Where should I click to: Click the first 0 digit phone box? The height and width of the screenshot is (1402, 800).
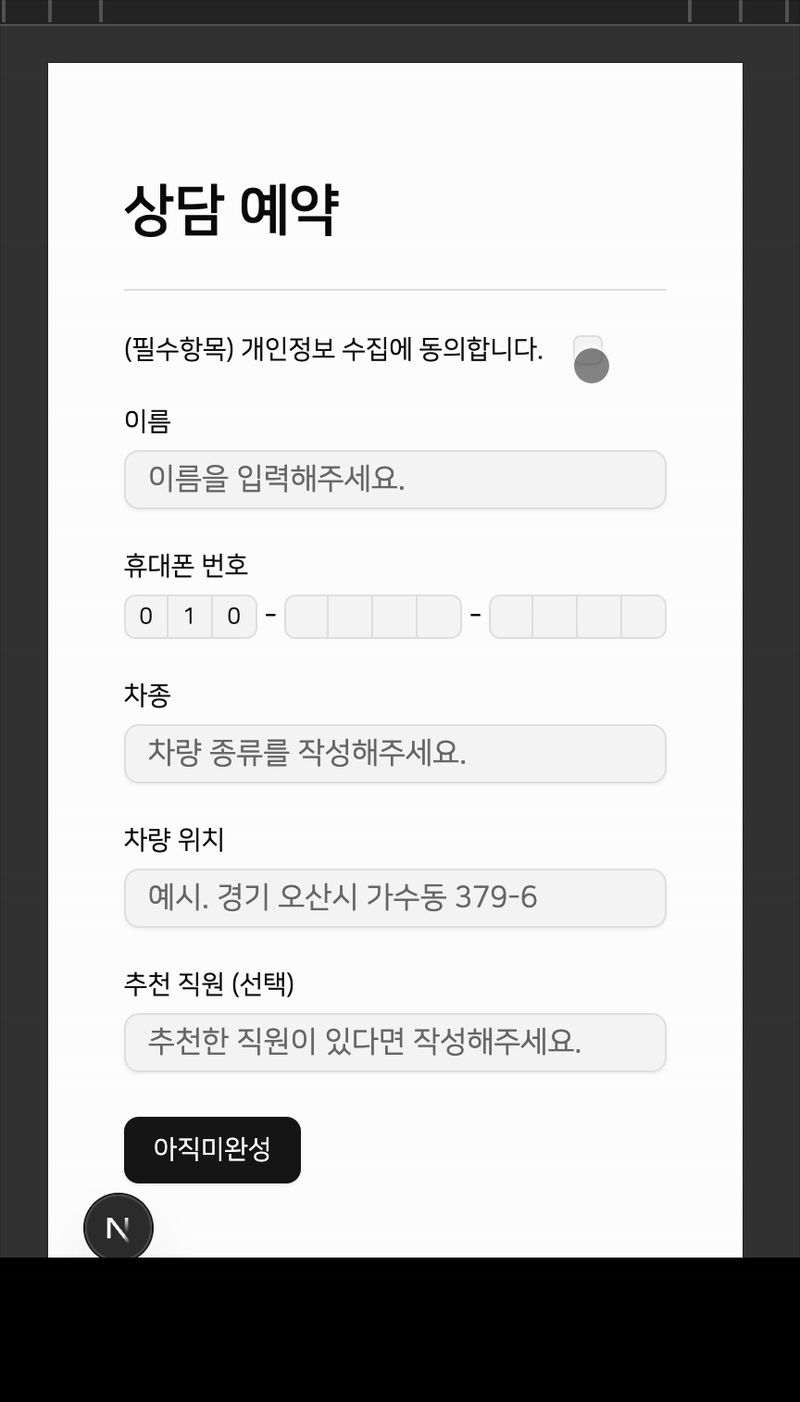click(146, 616)
